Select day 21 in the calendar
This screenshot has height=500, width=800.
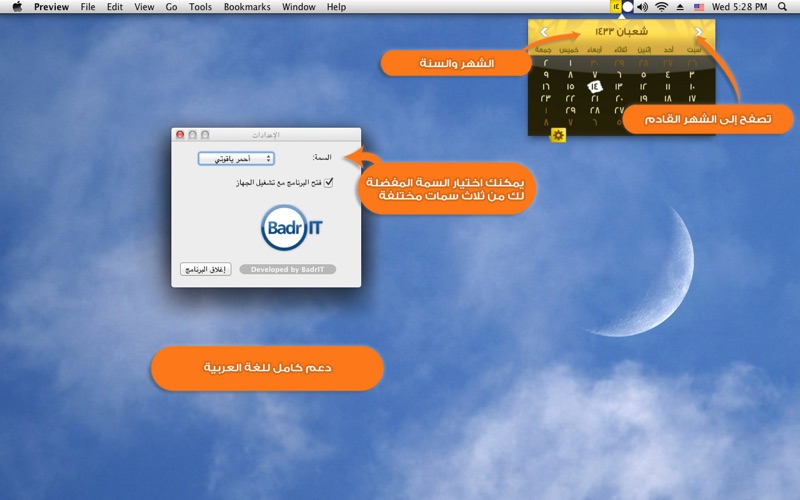[x=594, y=98]
